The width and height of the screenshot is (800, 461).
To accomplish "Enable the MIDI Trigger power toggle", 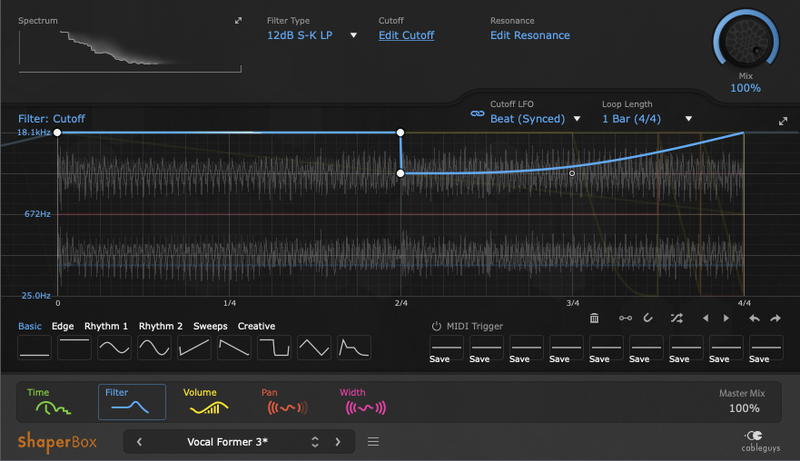I will [436, 326].
